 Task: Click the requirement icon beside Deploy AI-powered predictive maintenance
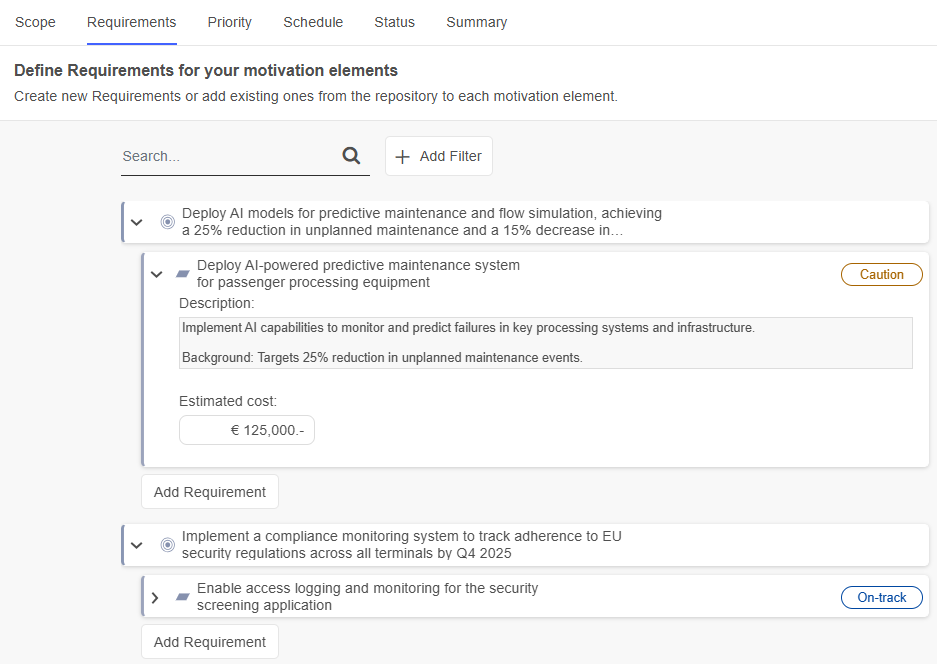[183, 274]
